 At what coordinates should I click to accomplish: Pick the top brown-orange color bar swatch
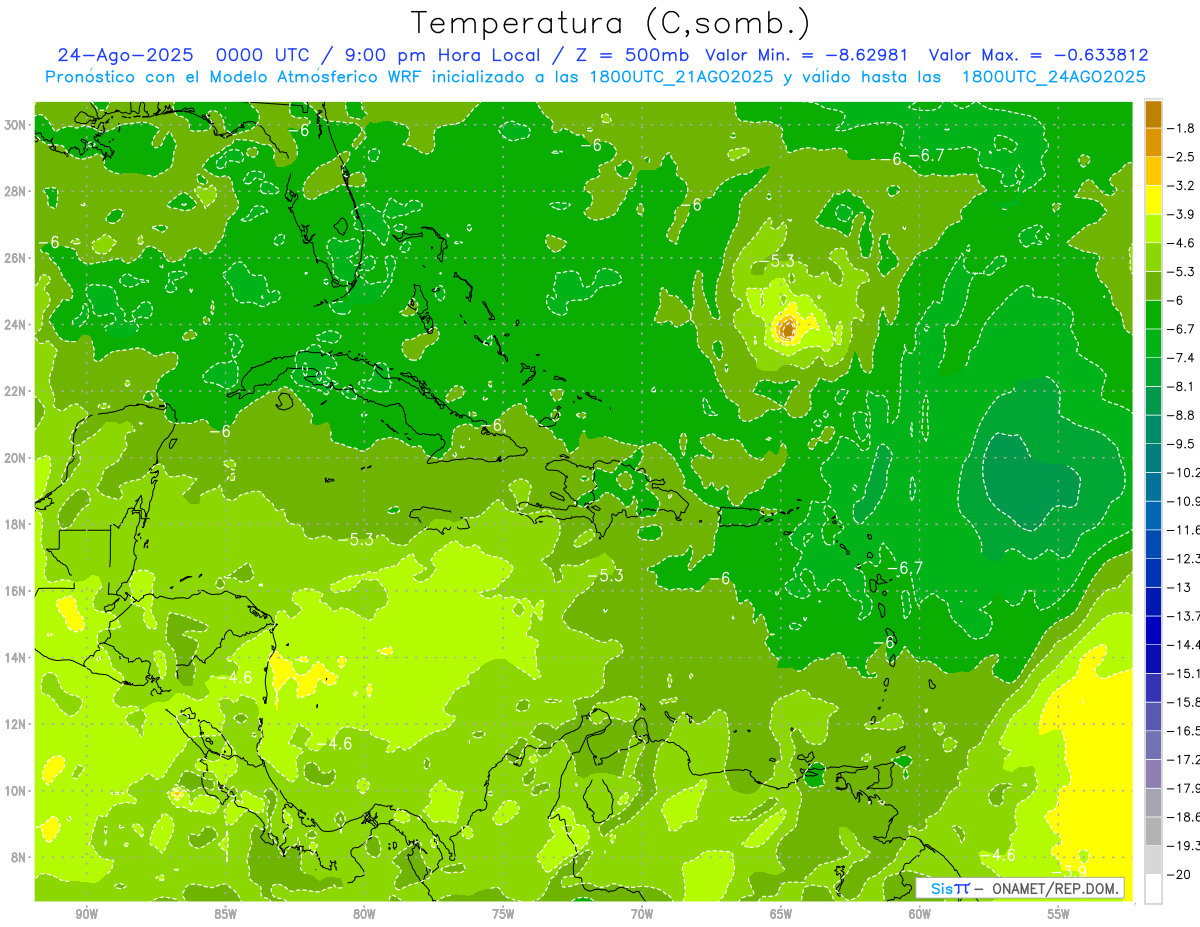[x=1153, y=114]
